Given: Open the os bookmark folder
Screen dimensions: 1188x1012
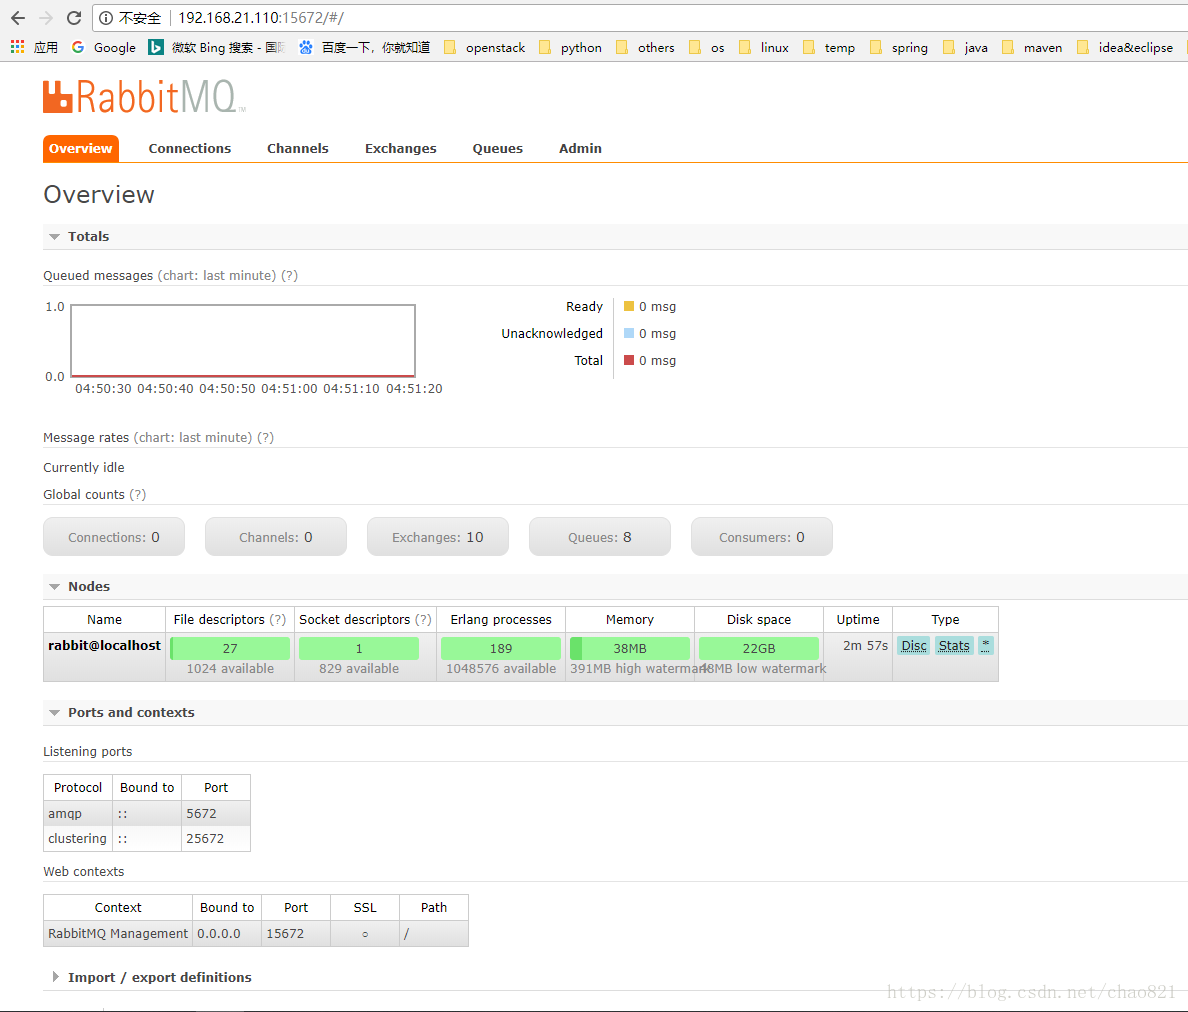Looking at the screenshot, I should pos(706,47).
